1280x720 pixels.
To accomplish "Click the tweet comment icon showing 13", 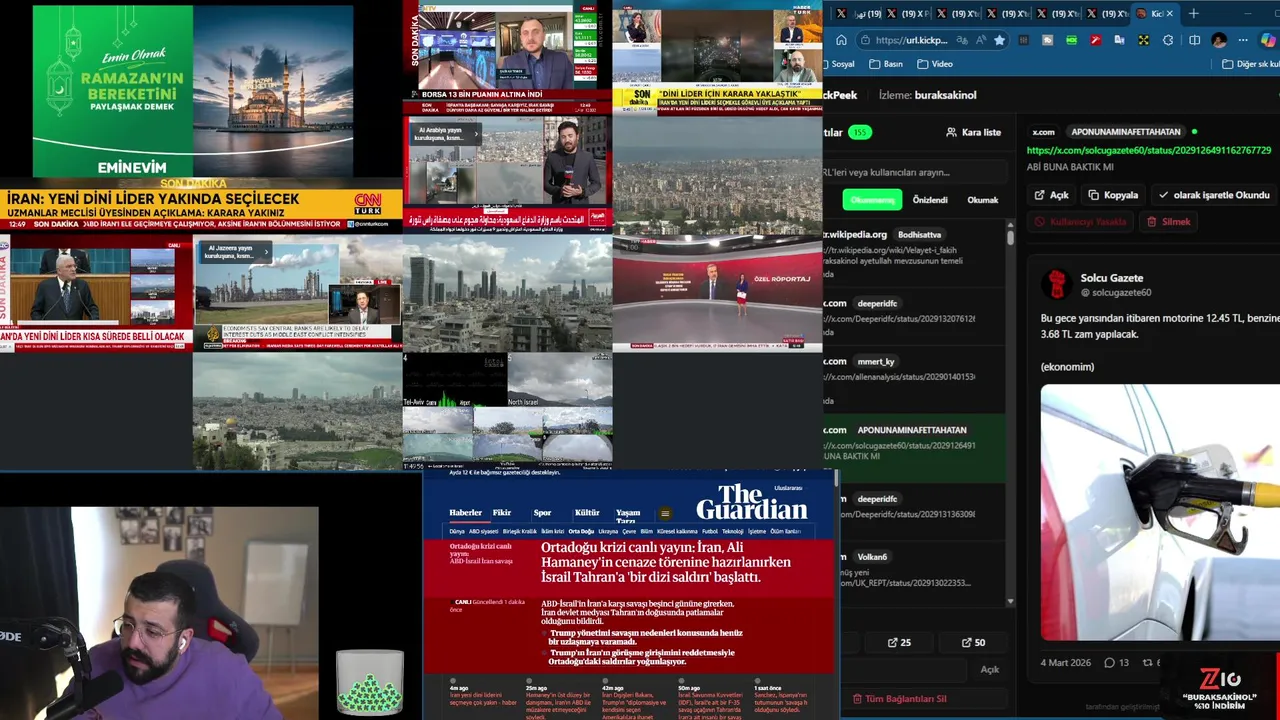I will (1109, 663).
